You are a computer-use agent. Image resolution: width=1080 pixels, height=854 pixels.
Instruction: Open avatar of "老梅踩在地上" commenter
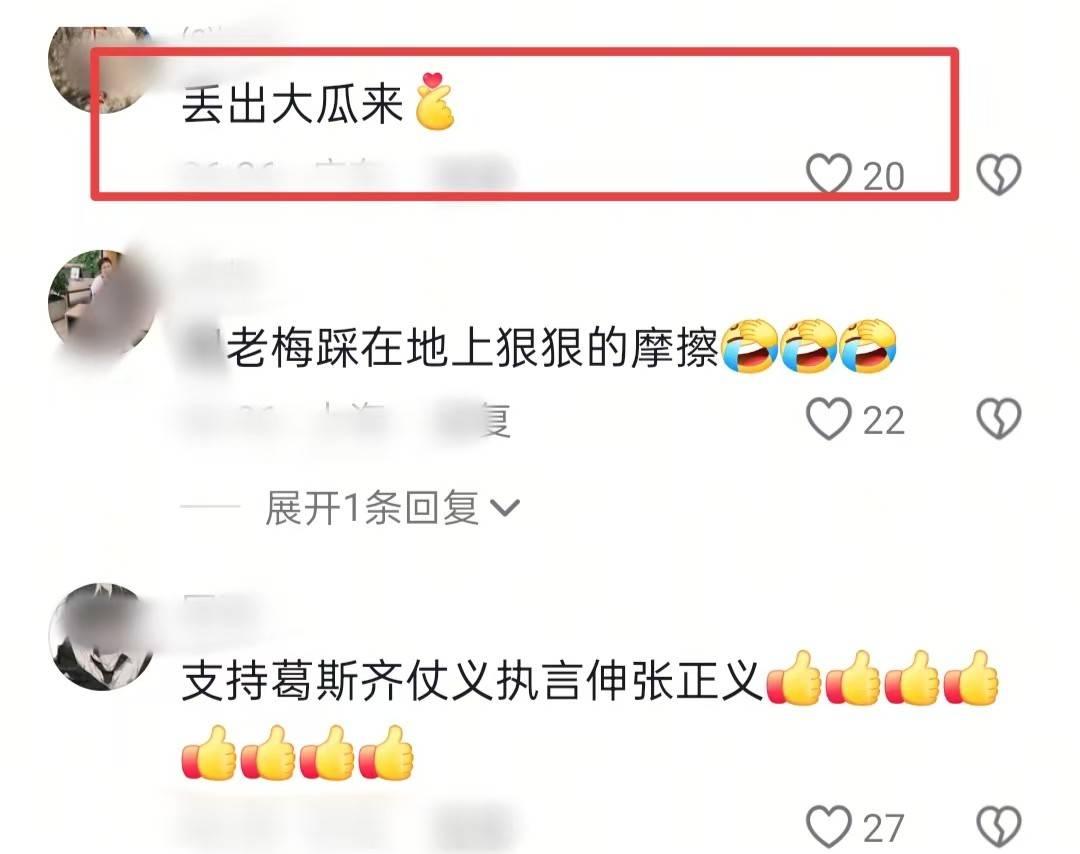pyautogui.click(x=102, y=303)
